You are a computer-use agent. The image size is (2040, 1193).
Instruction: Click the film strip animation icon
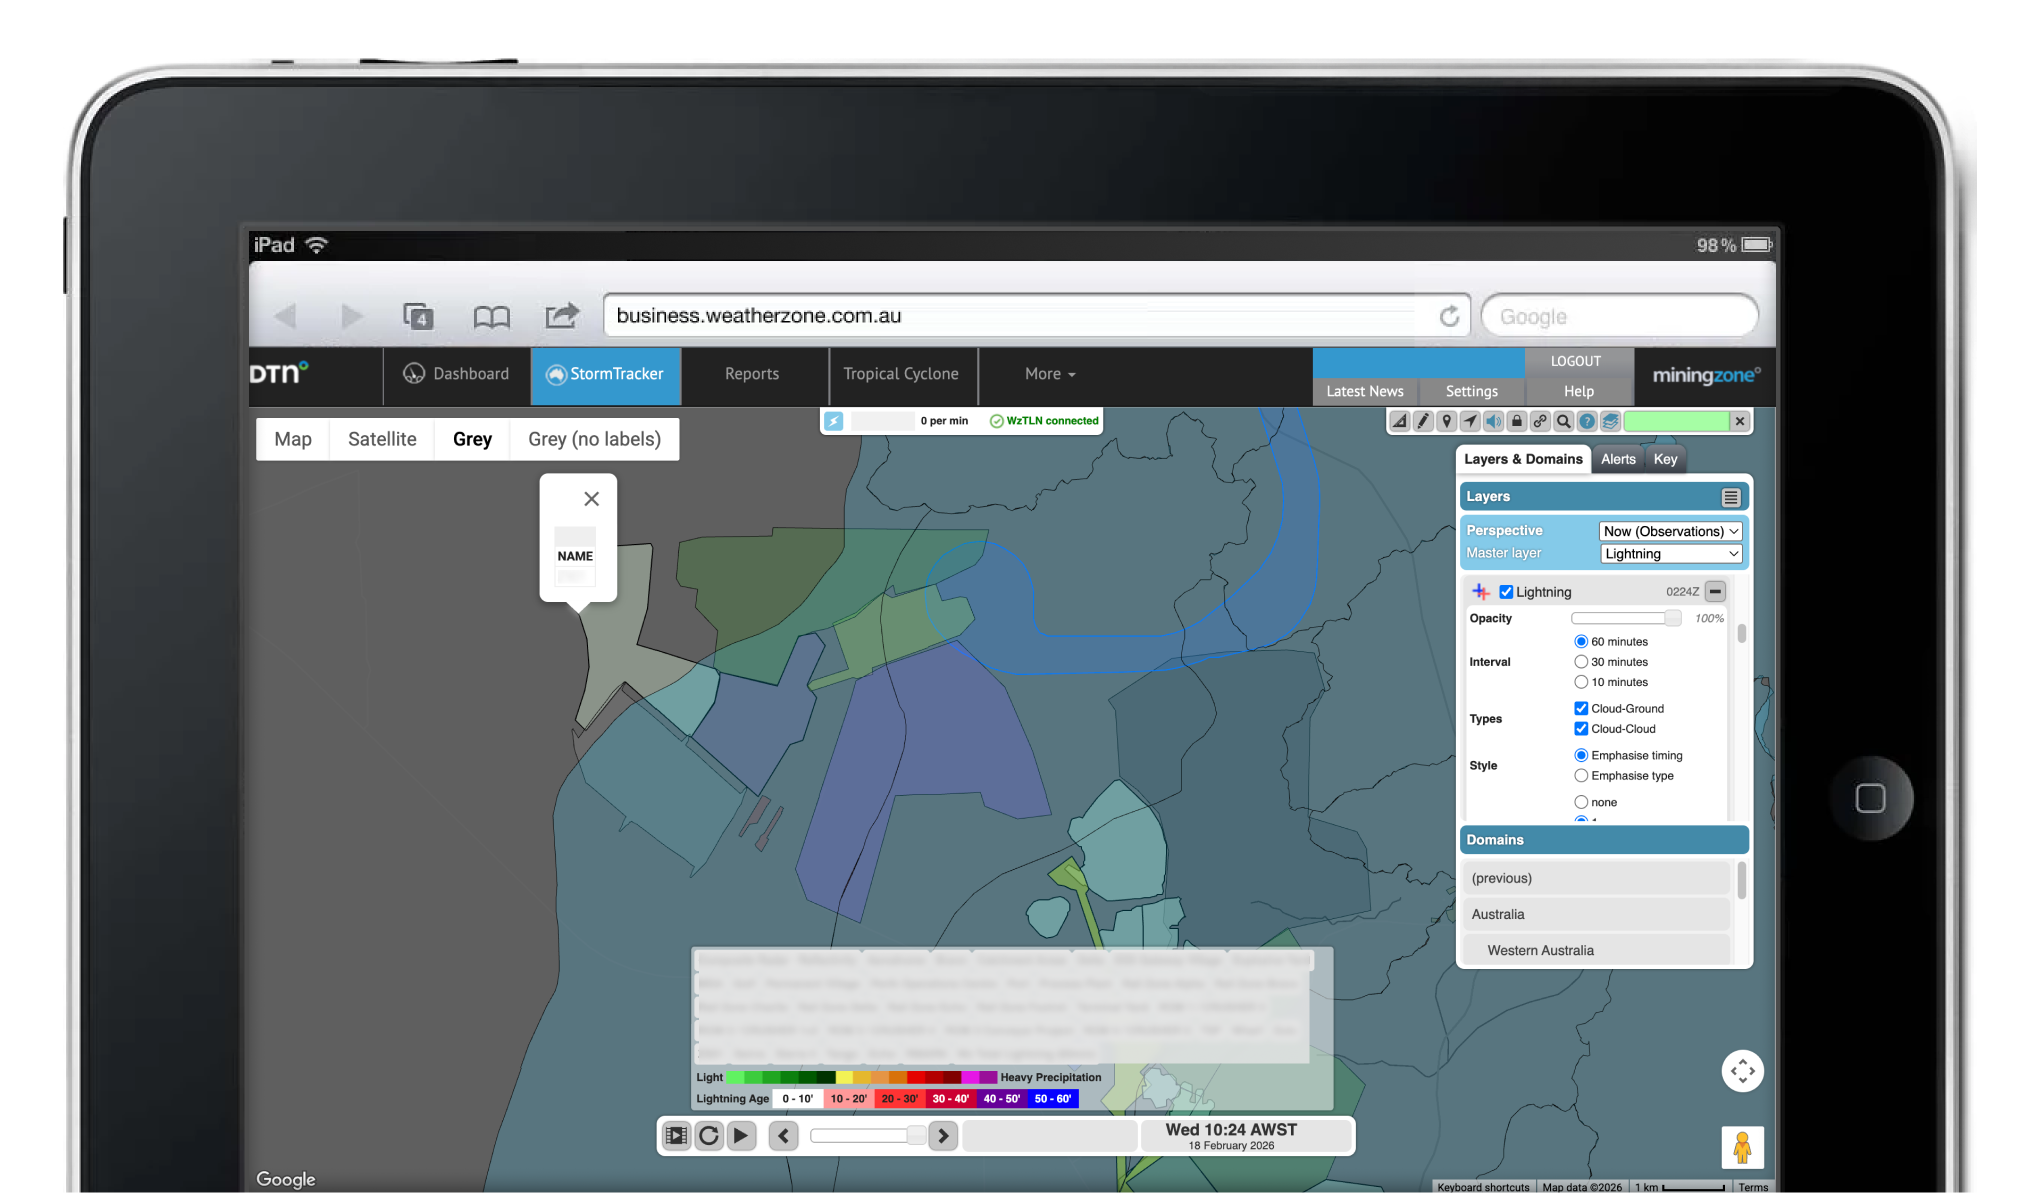(677, 1136)
